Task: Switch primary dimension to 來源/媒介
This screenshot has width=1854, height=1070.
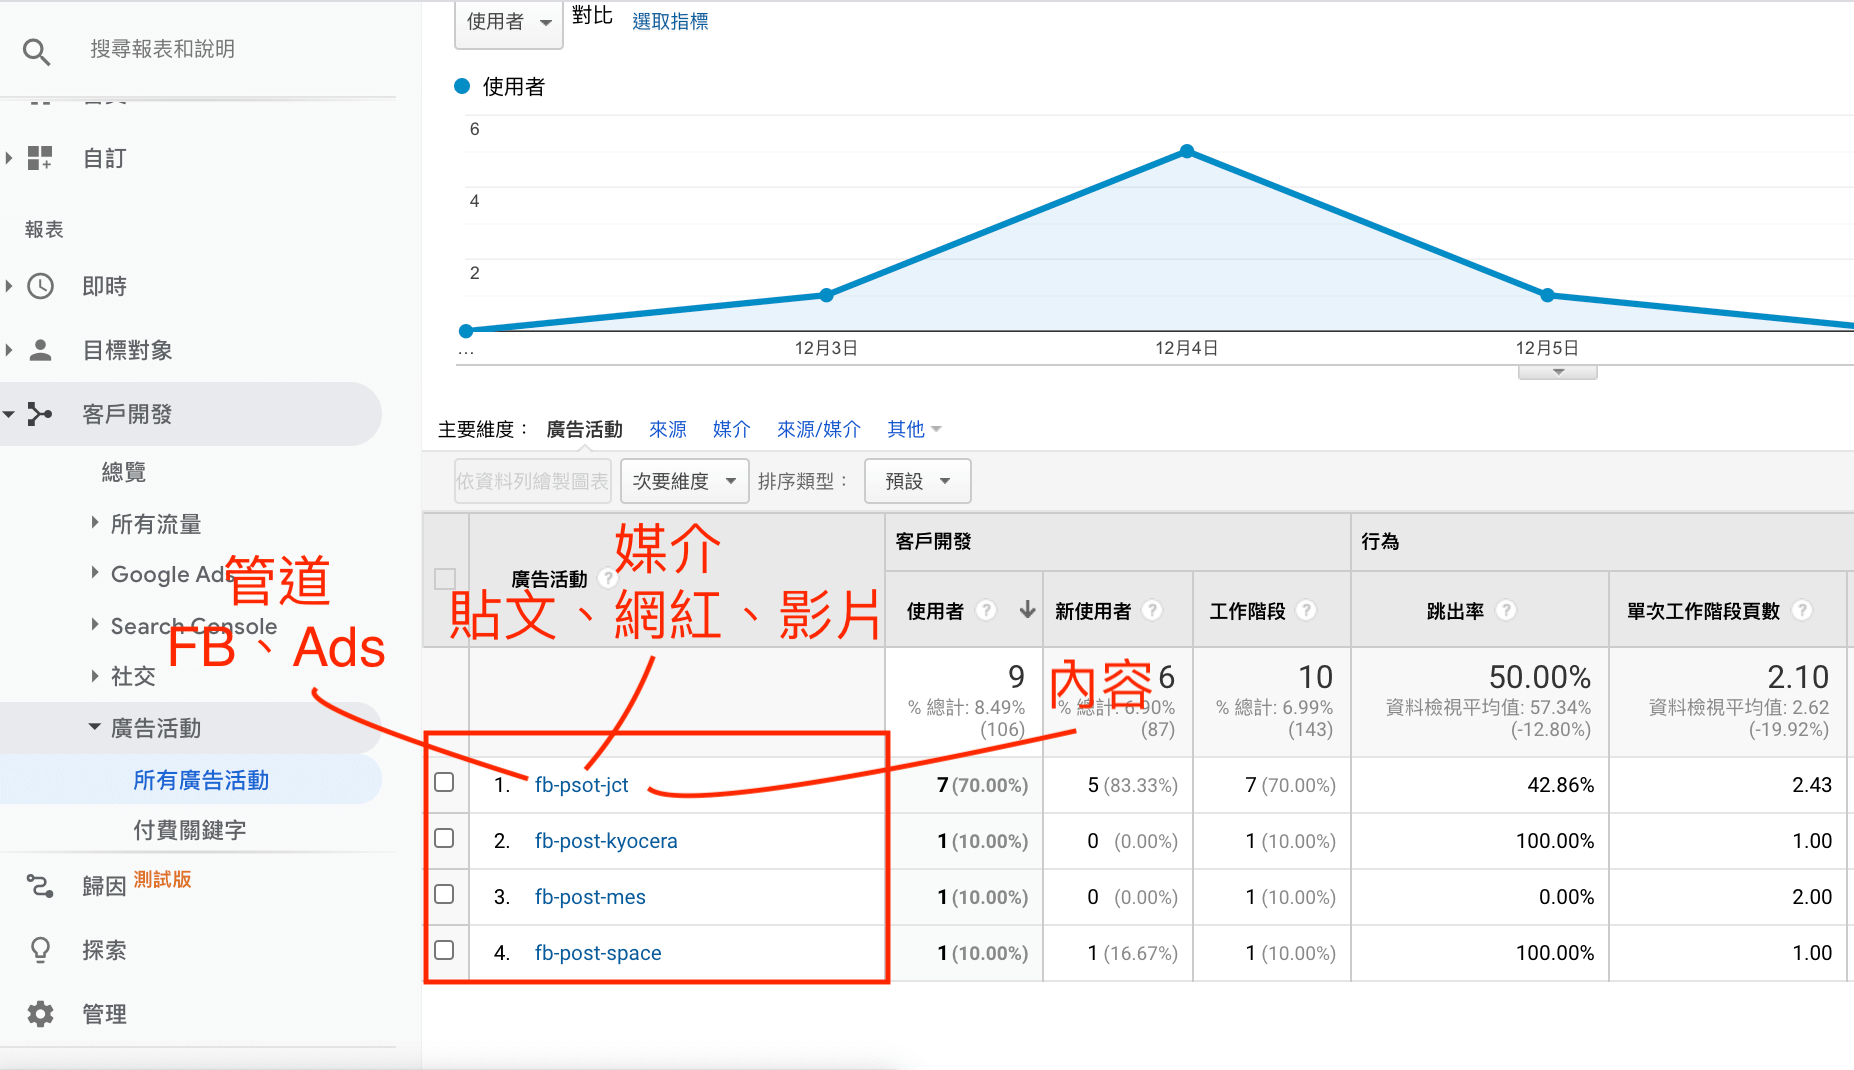Action: tap(819, 429)
